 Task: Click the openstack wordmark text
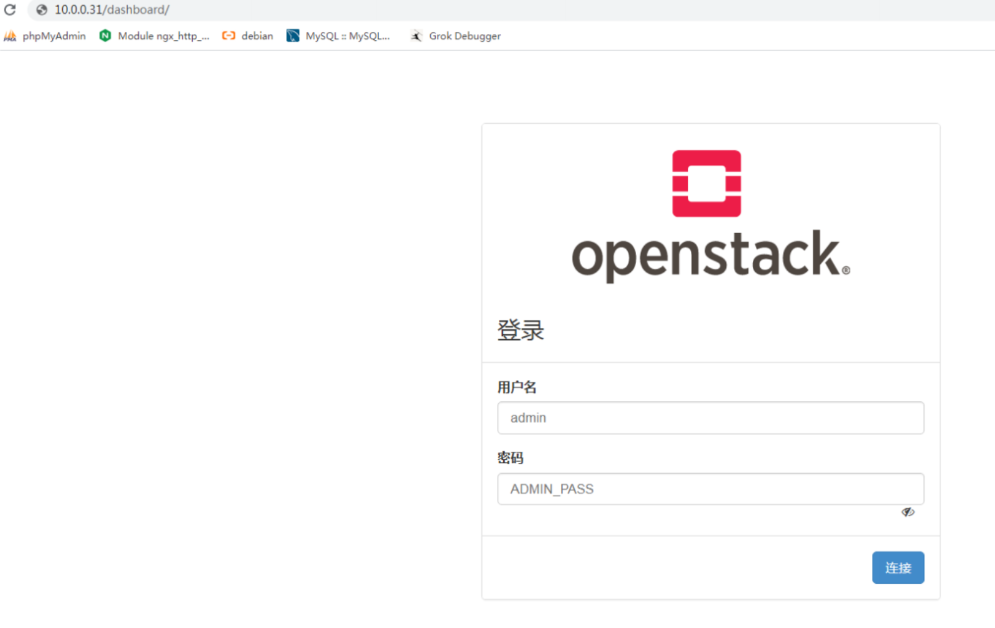pos(711,256)
